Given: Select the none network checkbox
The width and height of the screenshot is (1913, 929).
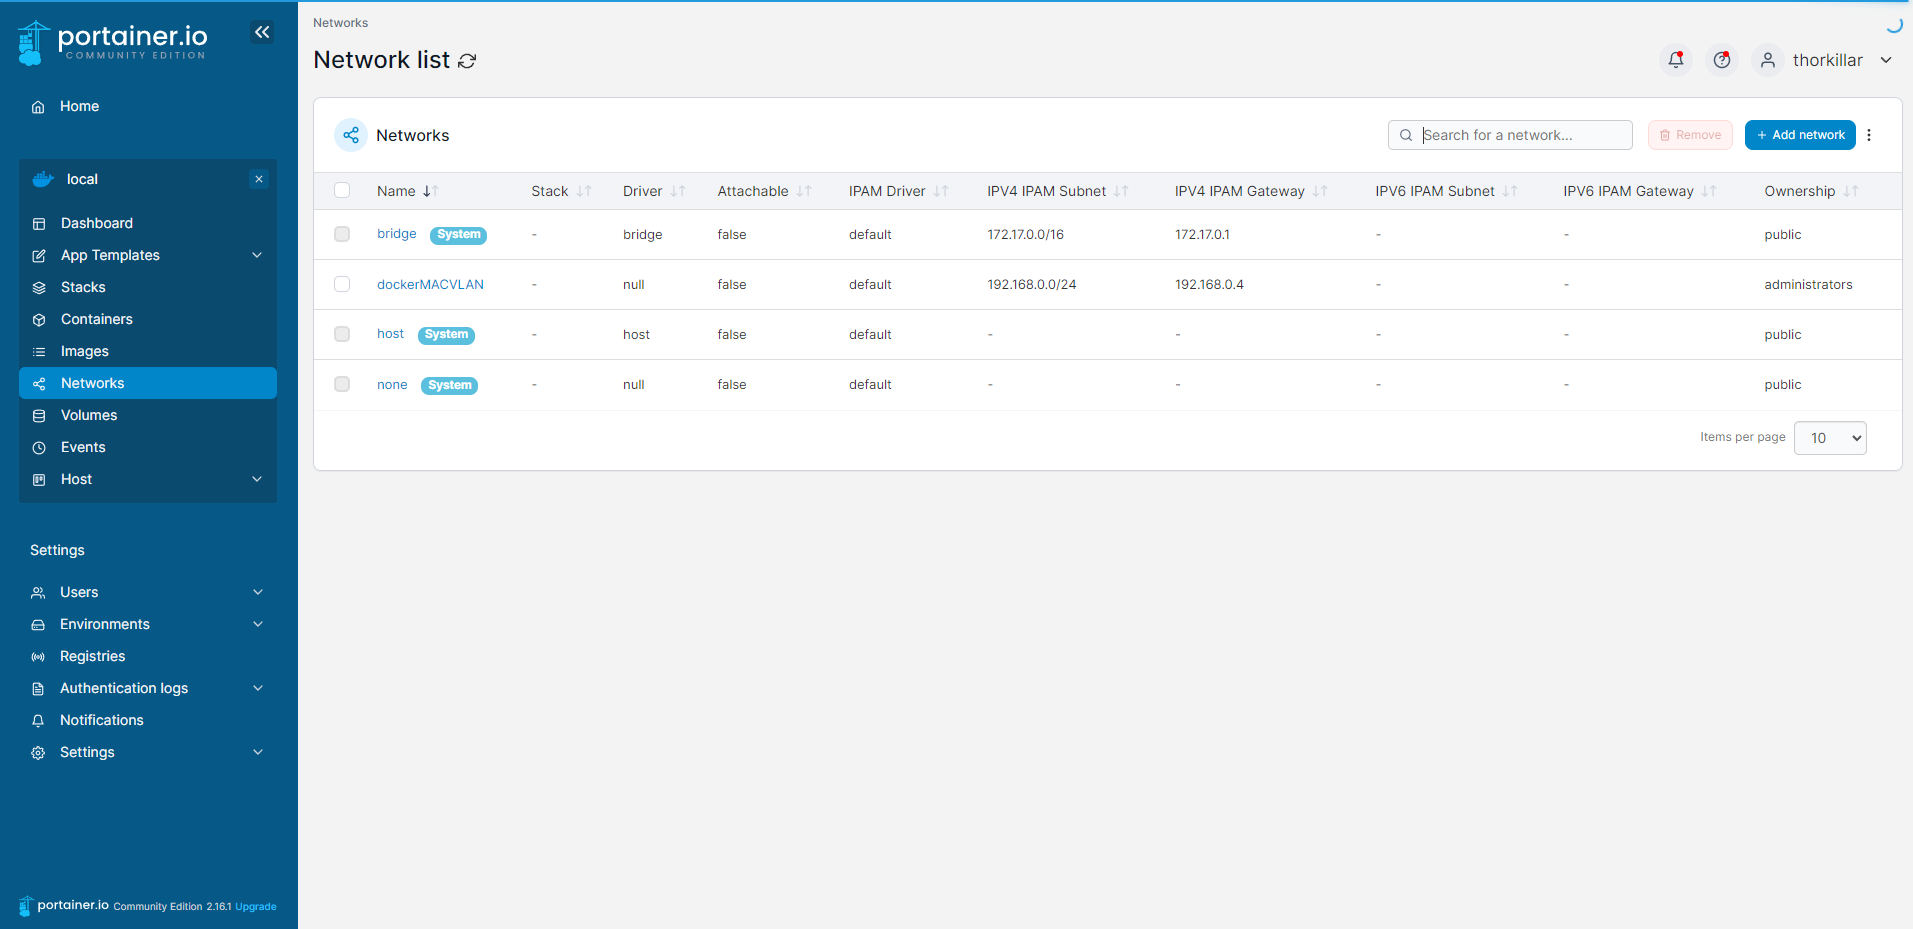Looking at the screenshot, I should click(x=342, y=384).
